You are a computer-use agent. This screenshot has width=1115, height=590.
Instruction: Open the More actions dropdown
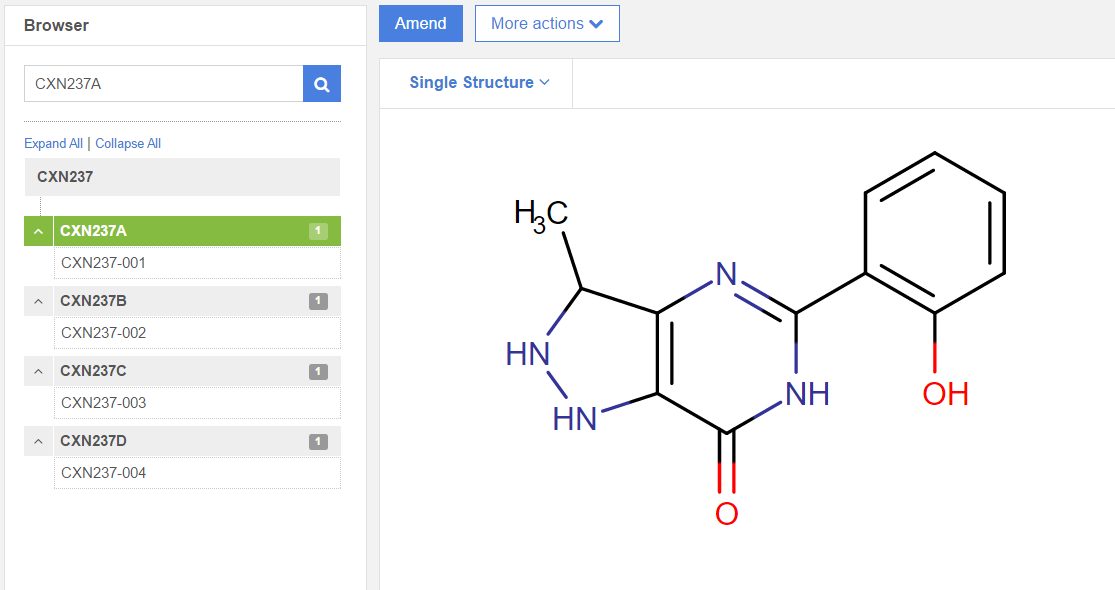[547, 24]
